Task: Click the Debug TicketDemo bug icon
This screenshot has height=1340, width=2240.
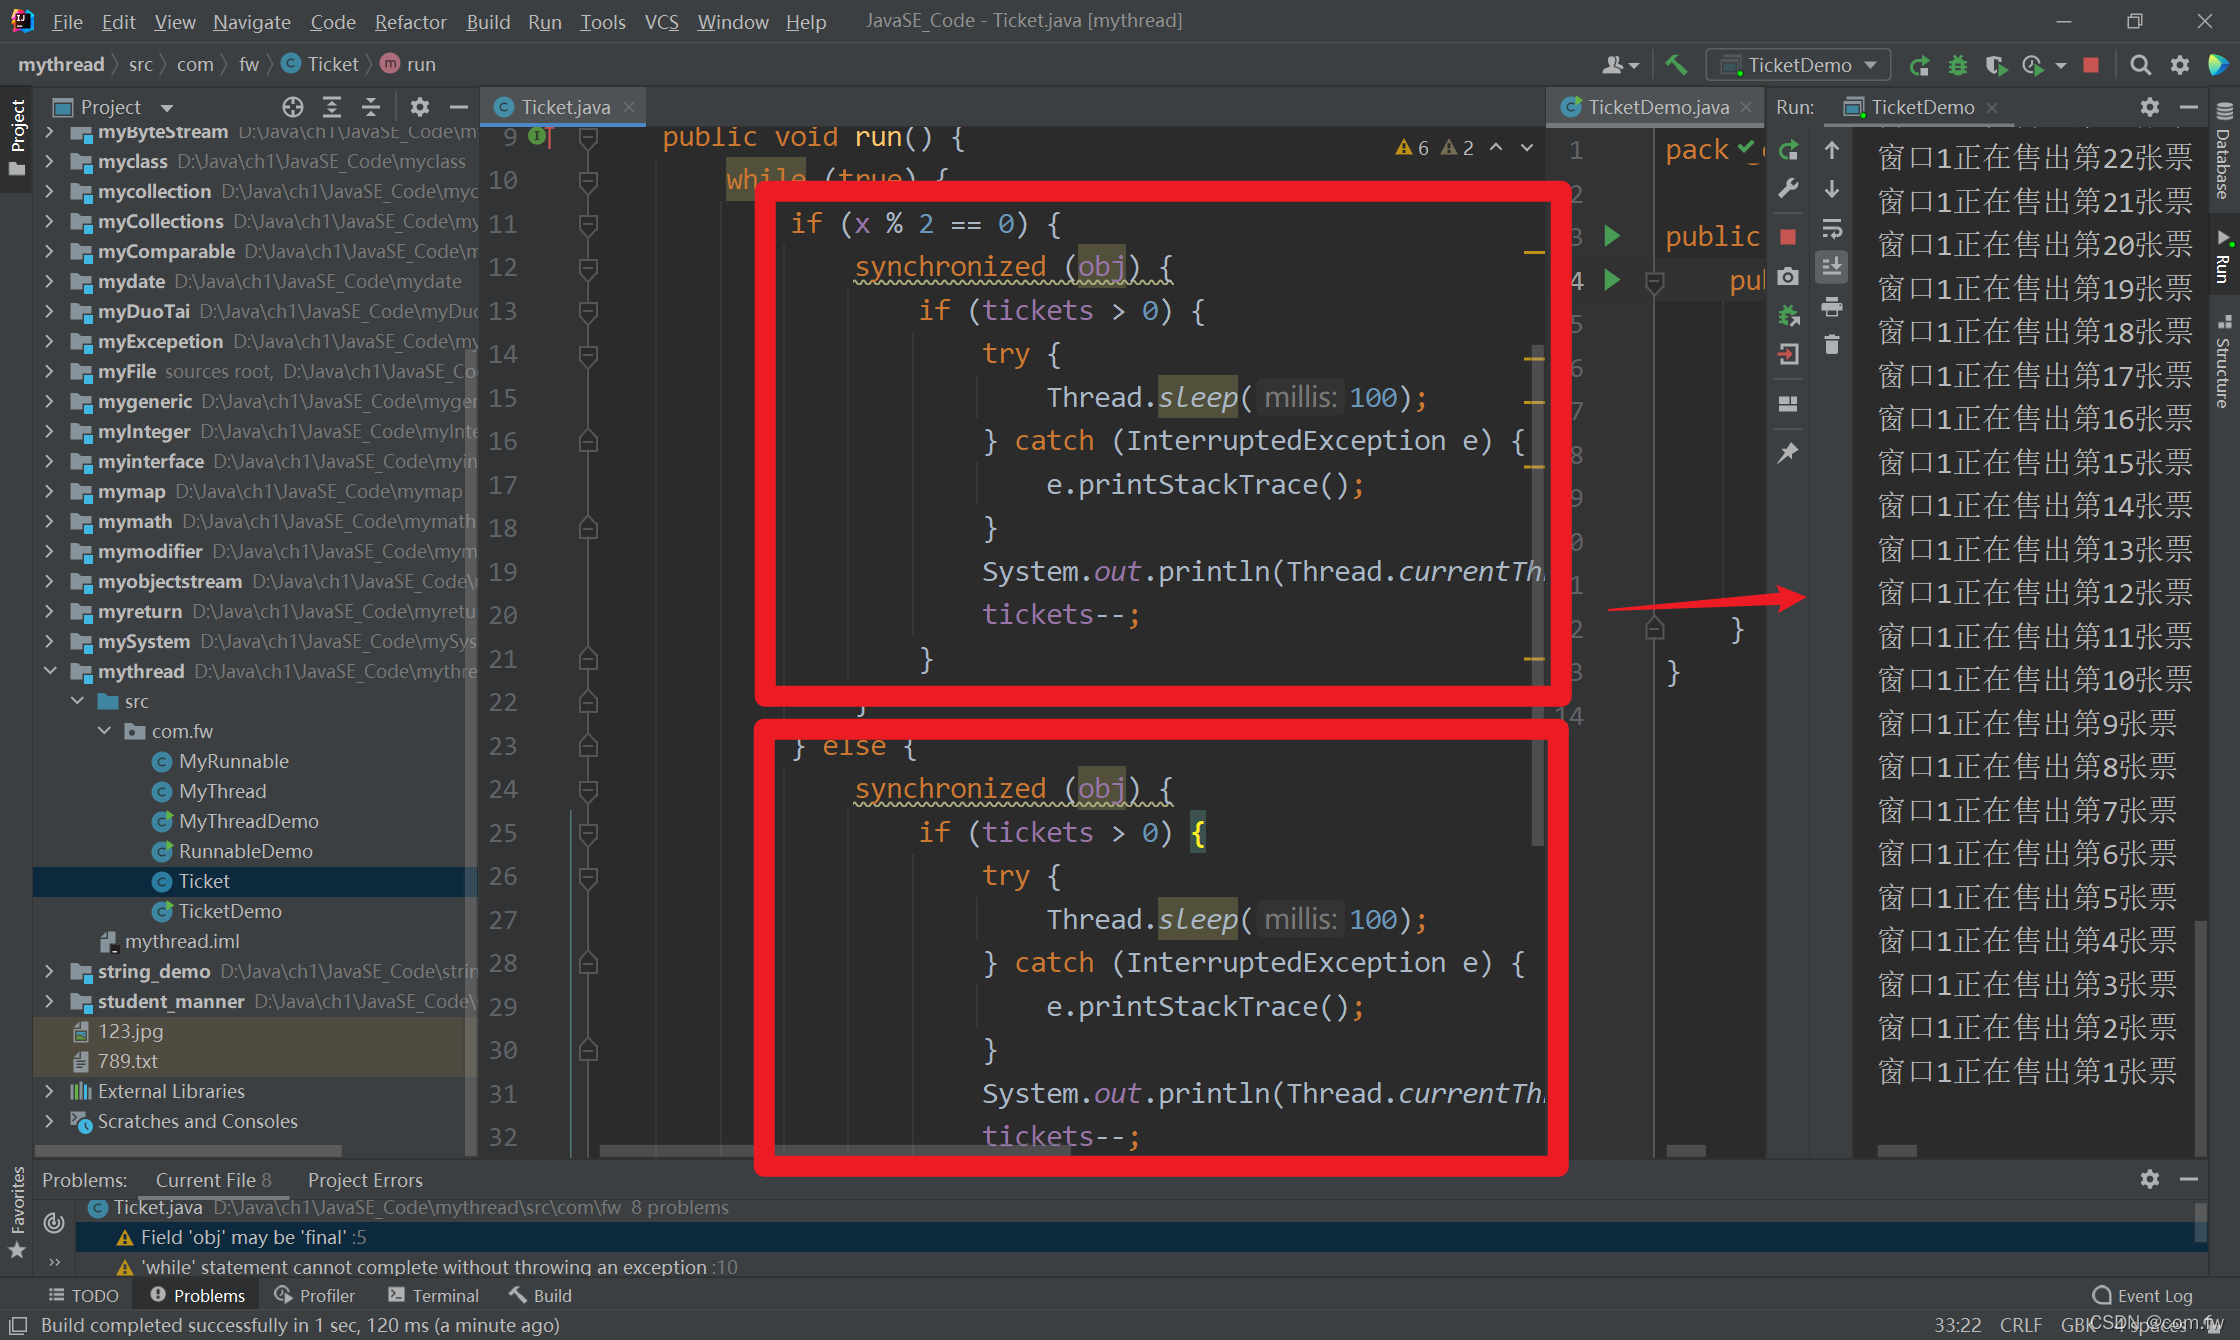Action: pyautogui.click(x=1957, y=65)
